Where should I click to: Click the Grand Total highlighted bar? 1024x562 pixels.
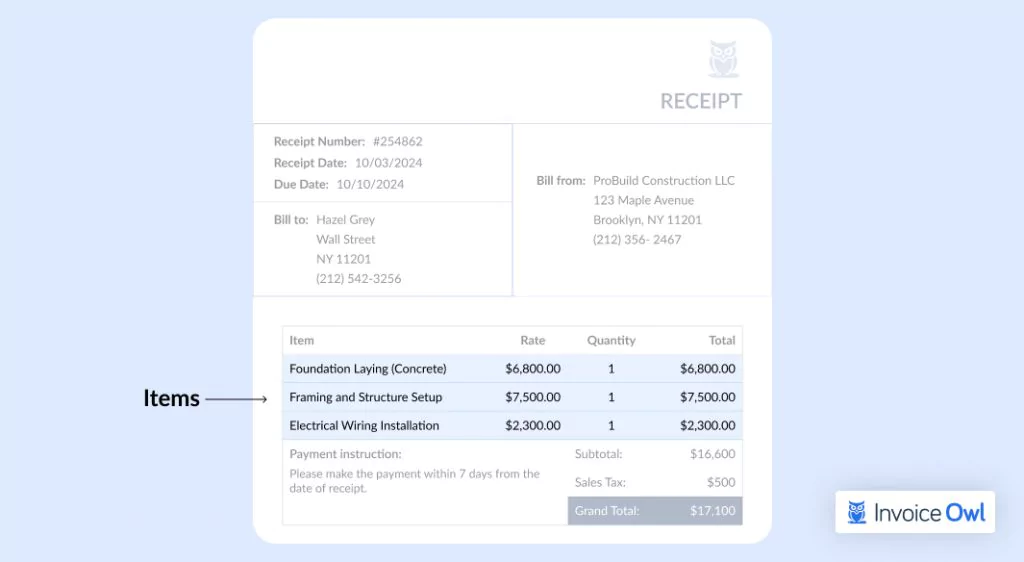tap(655, 511)
